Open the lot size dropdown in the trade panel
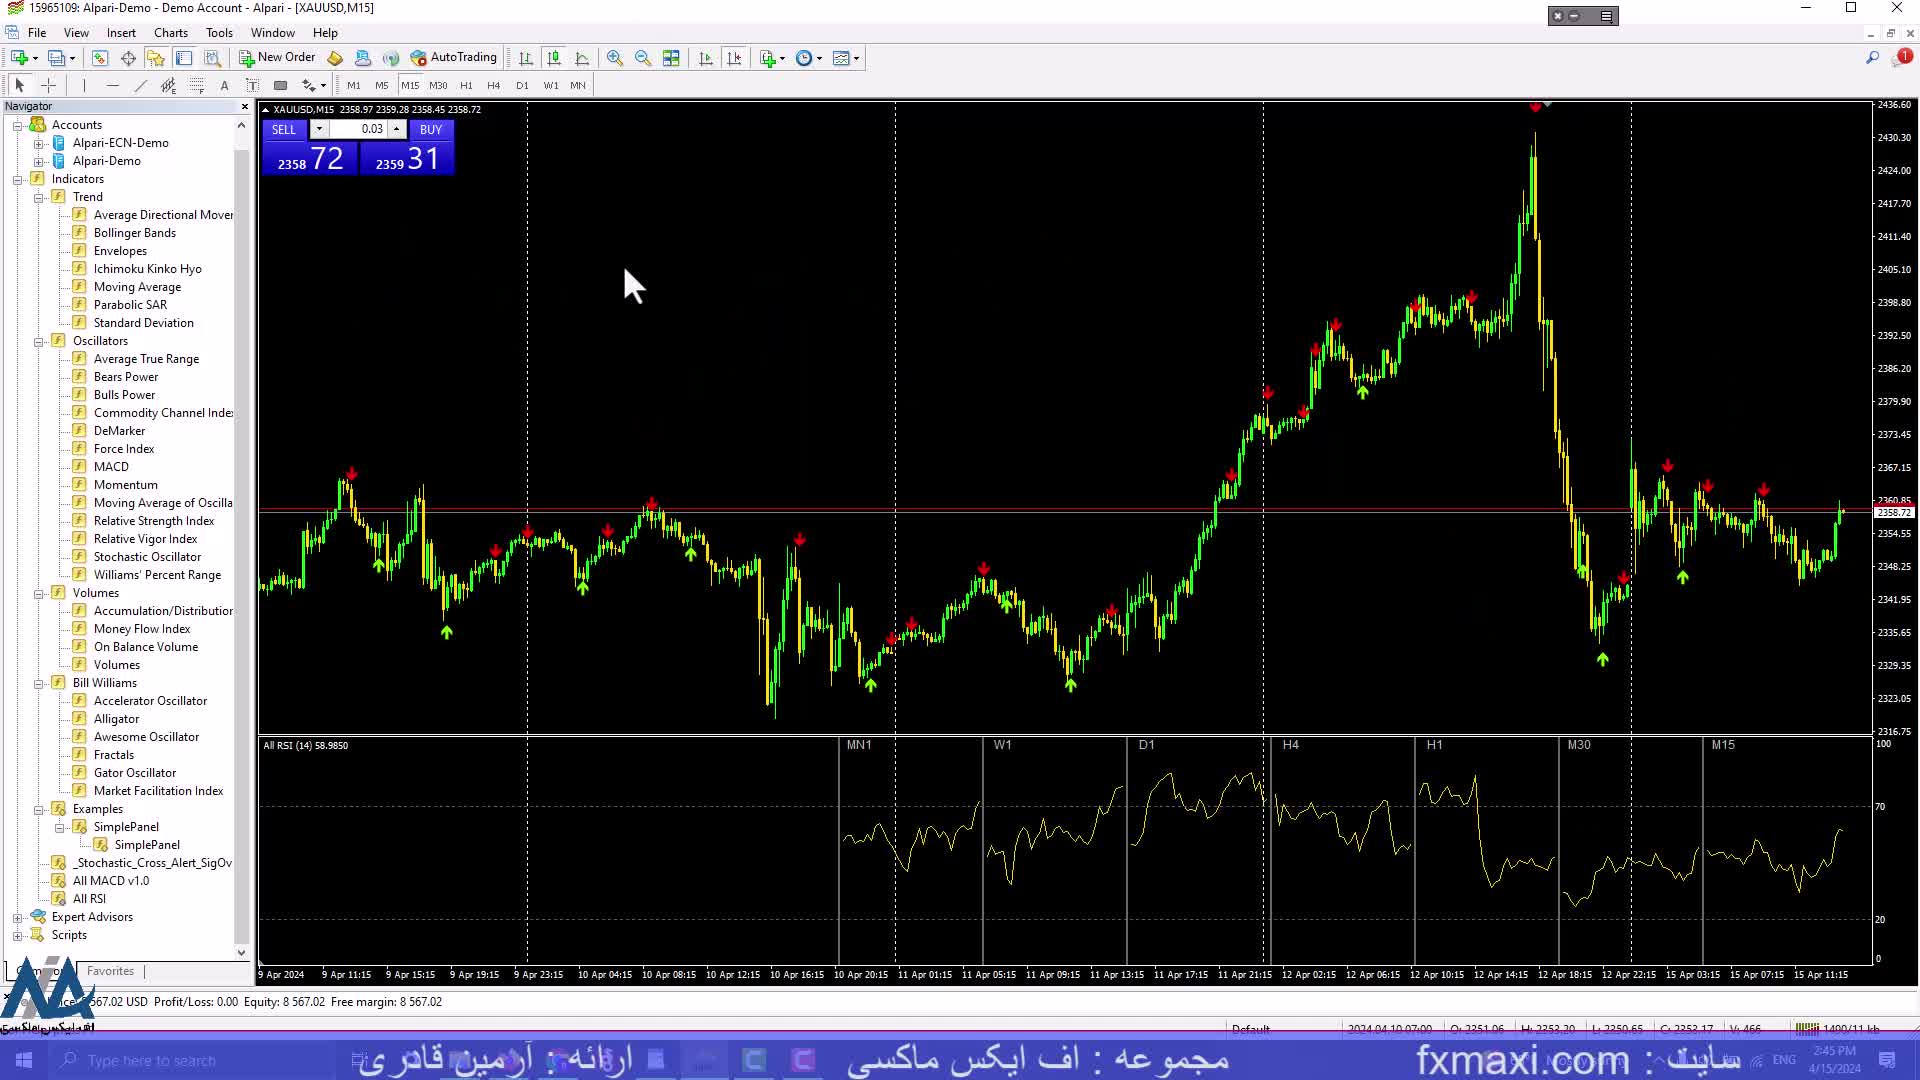Image resolution: width=1920 pixels, height=1080 pixels. click(319, 129)
